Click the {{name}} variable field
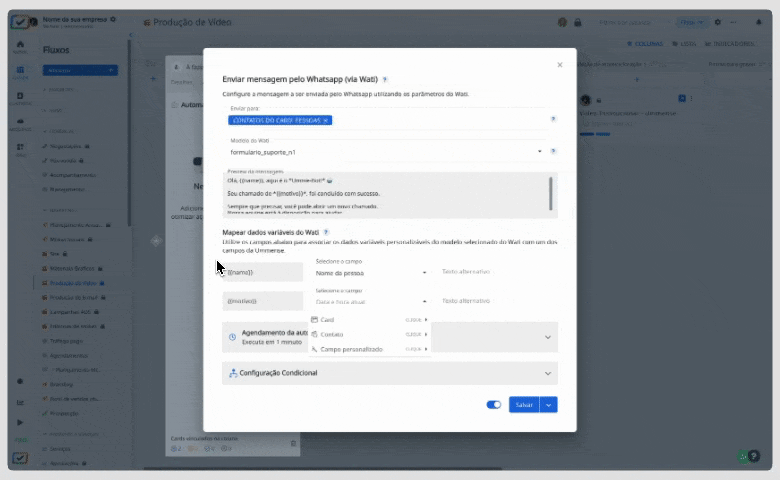Screen dimensions: 780x480 pos(263,272)
